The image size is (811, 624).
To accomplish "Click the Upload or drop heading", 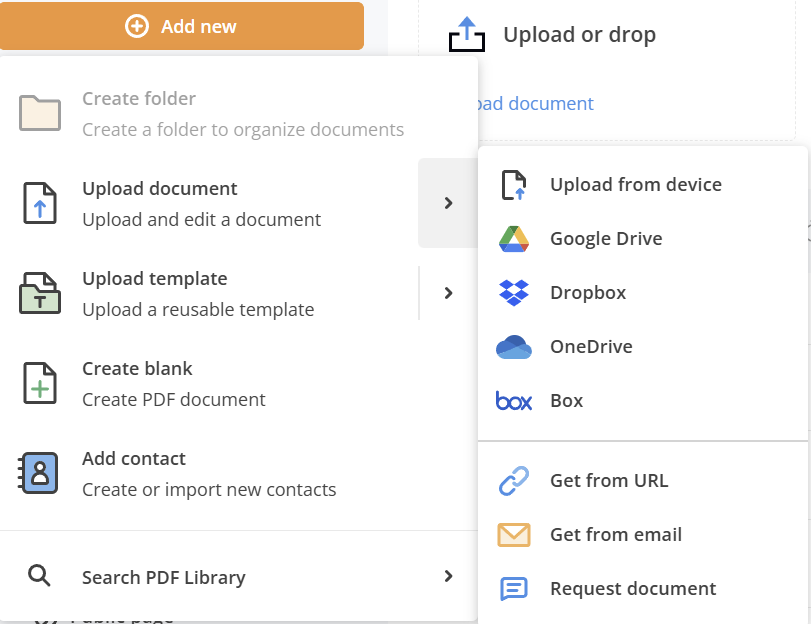I will 579,35.
